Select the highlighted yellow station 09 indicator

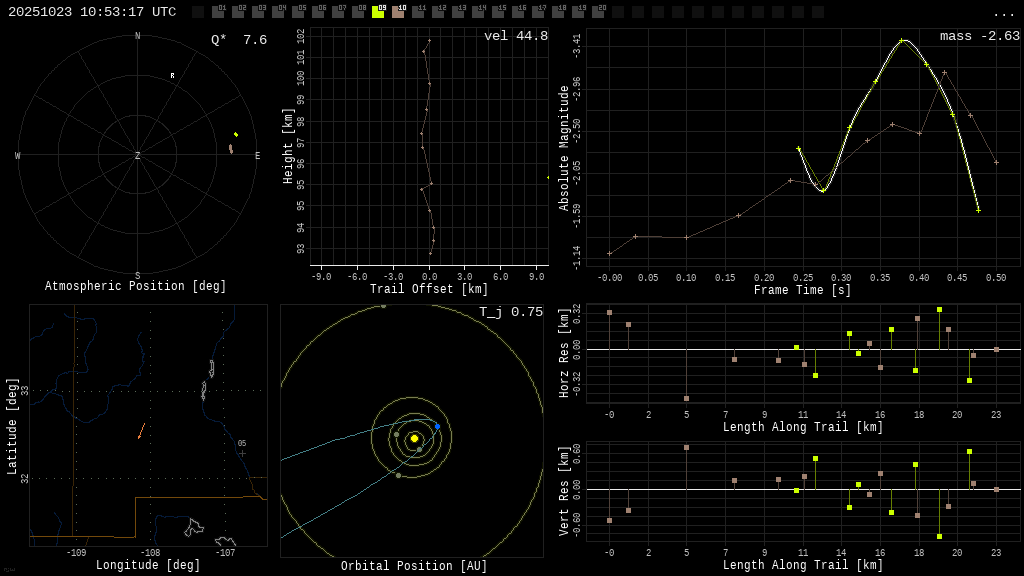click(x=378, y=12)
